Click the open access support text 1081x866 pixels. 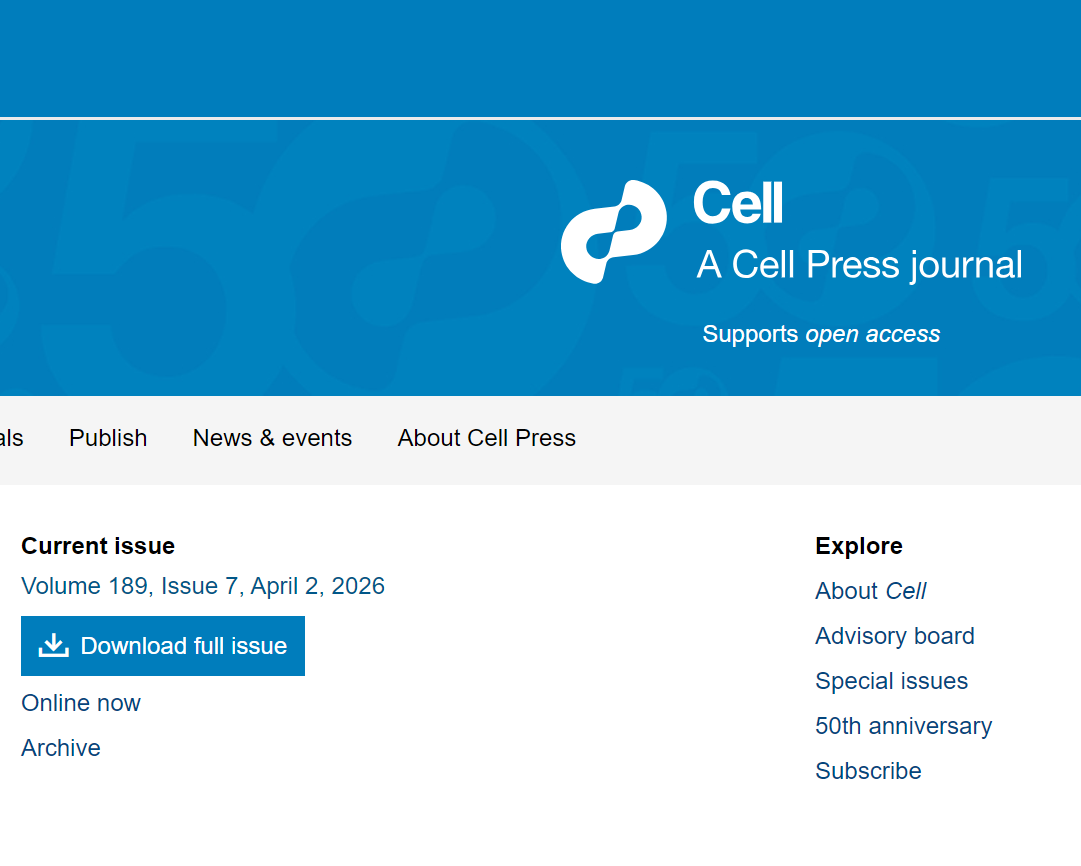(x=821, y=334)
